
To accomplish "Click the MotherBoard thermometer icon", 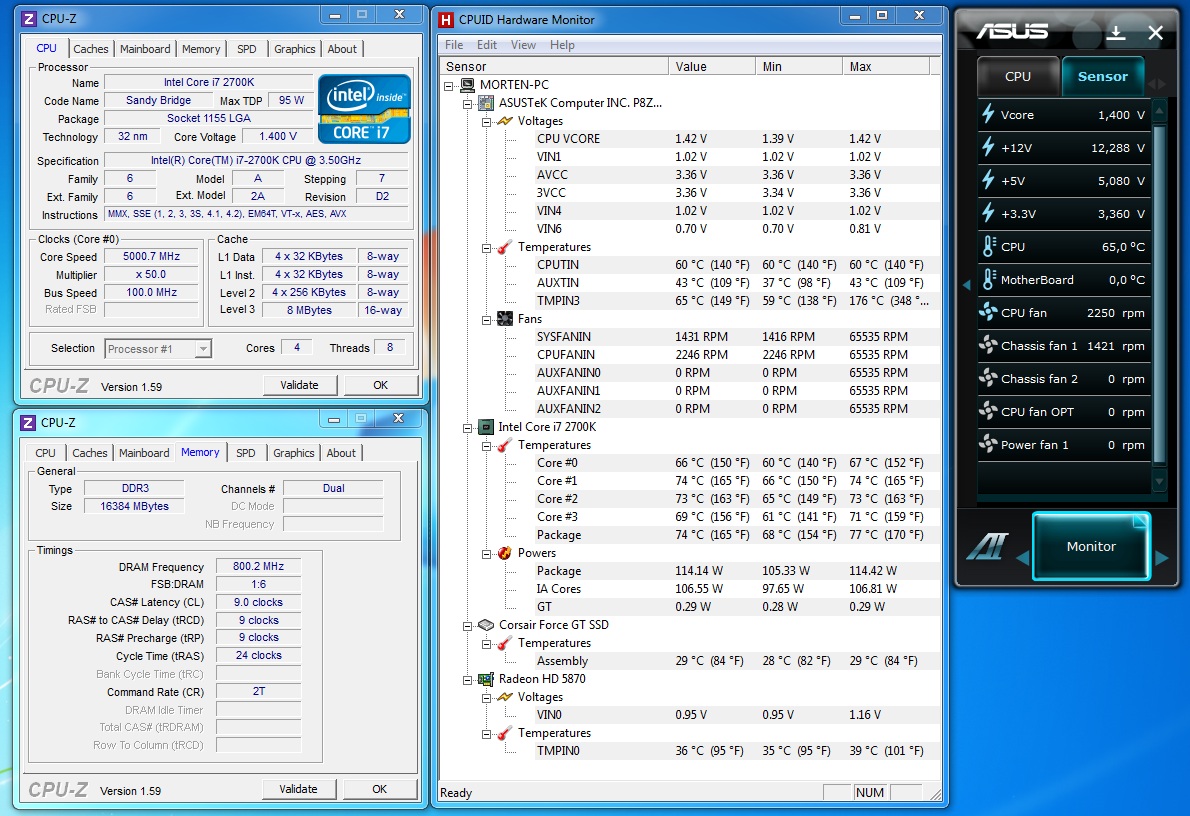I will pyautogui.click(x=988, y=279).
